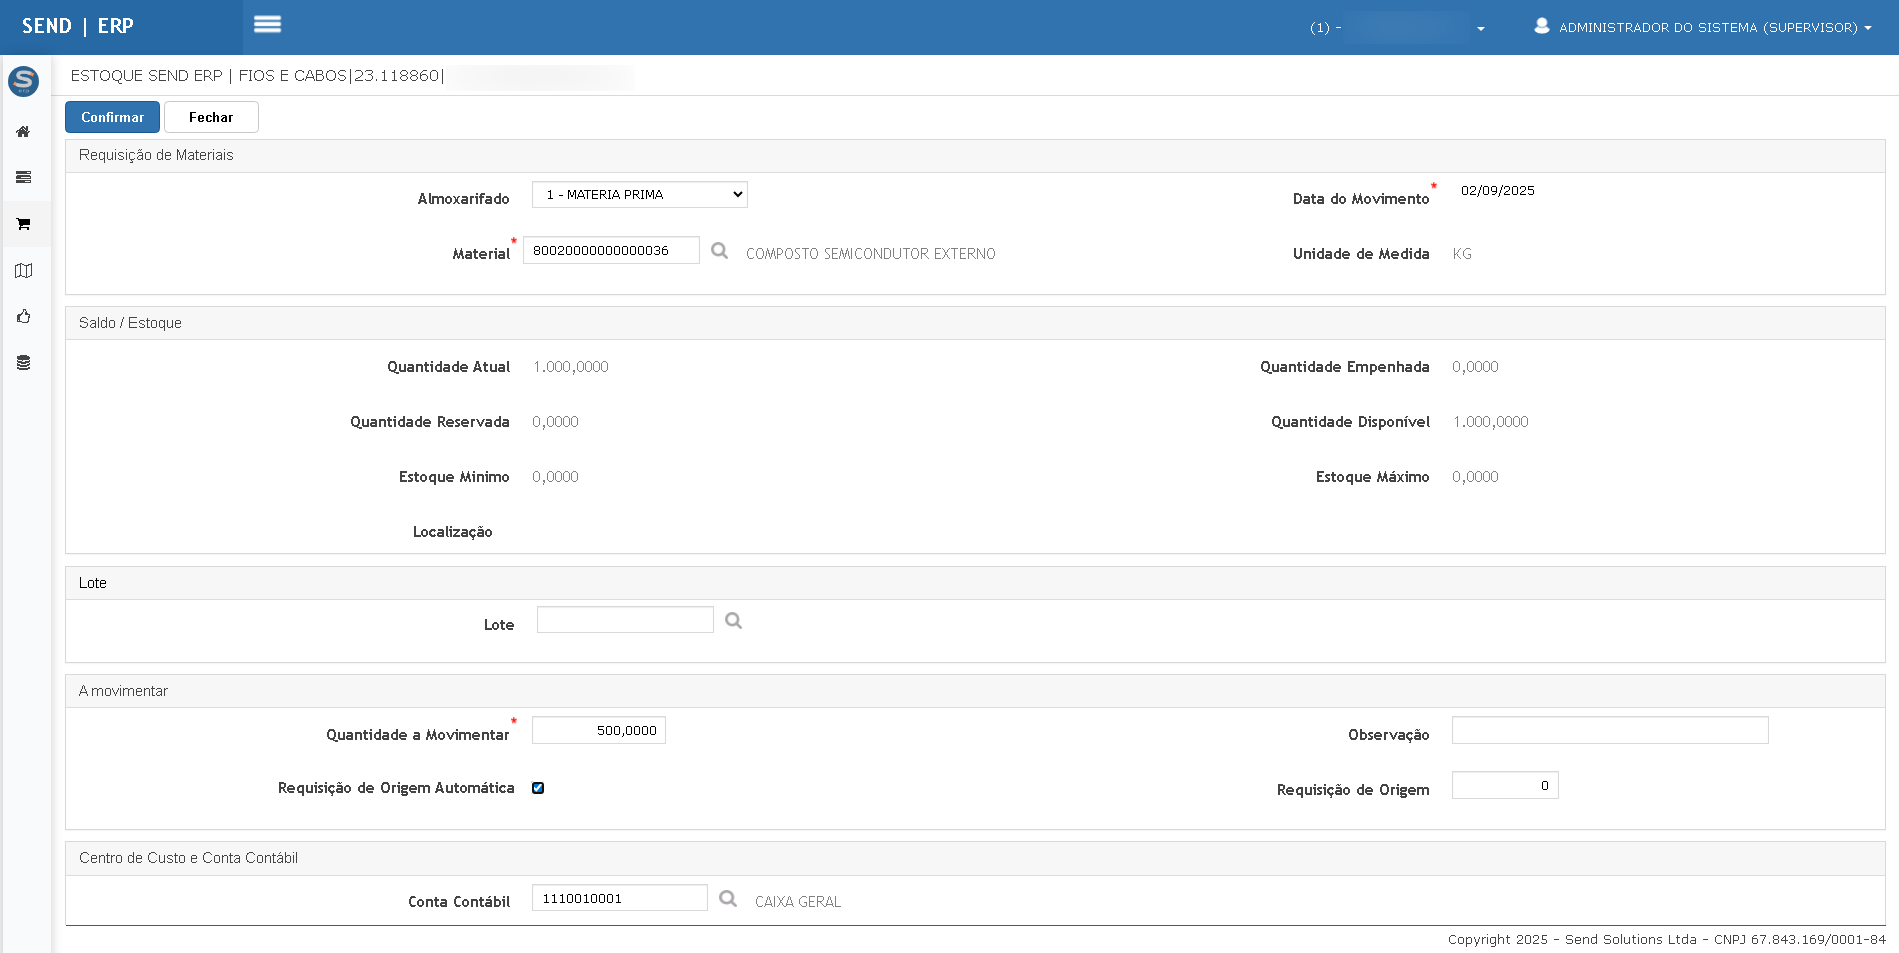Open the list icon in sidebar menu
This screenshot has width=1899, height=953.
click(23, 178)
